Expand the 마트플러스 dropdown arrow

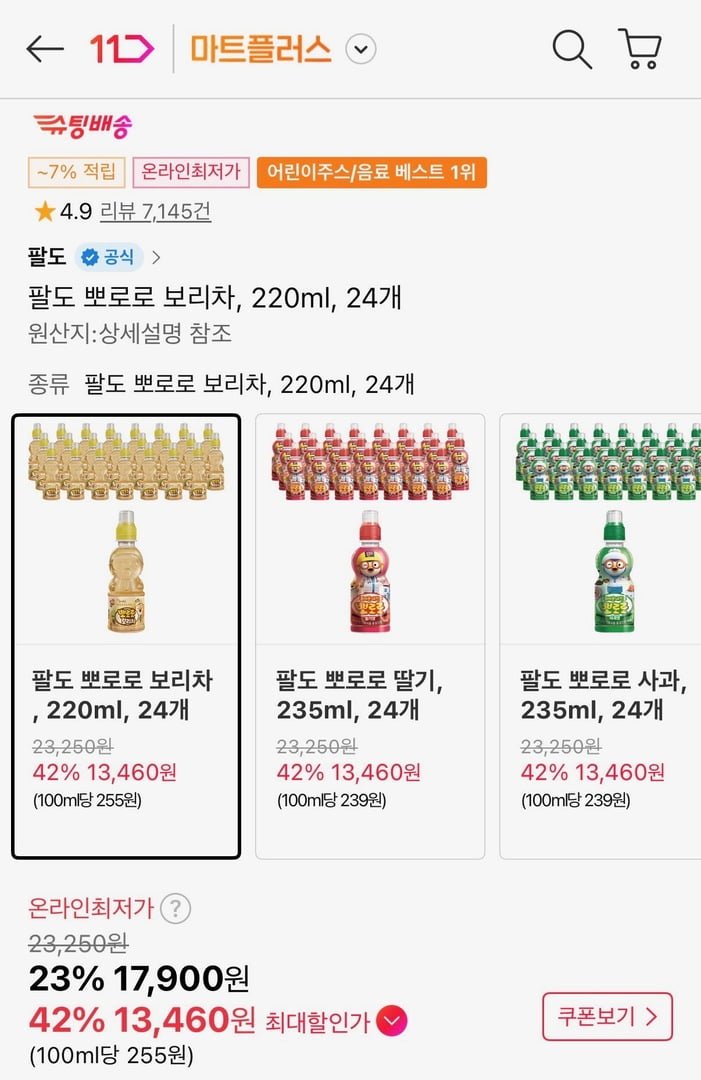pos(361,49)
